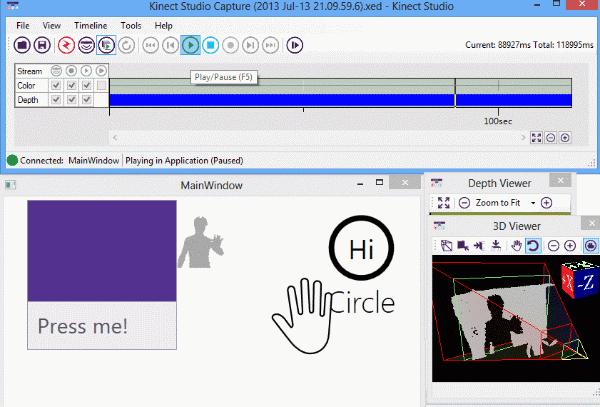This screenshot has width=600, height=407.
Task: Stop playback with the blue square button
Action: (210, 45)
